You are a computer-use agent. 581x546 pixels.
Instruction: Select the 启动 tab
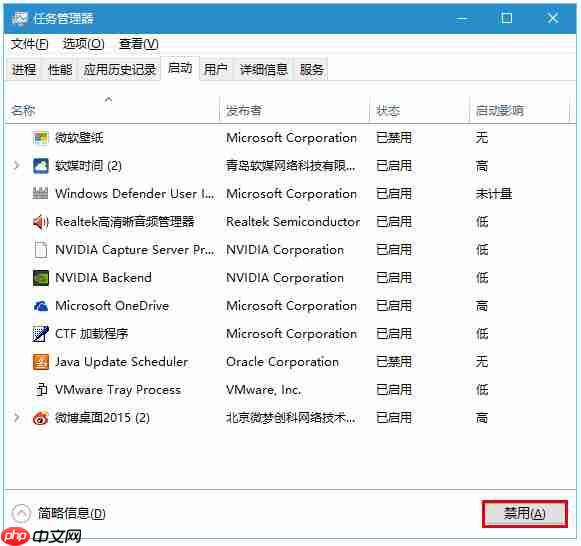[180, 68]
